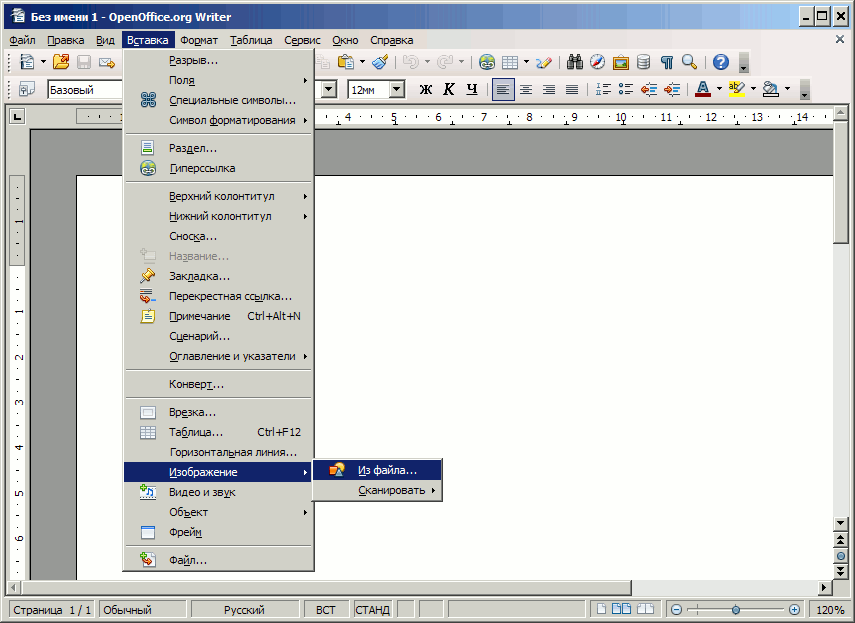Screen dimensions: 855x623
Task: Center the text alignment
Action: pyautogui.click(x=526, y=89)
